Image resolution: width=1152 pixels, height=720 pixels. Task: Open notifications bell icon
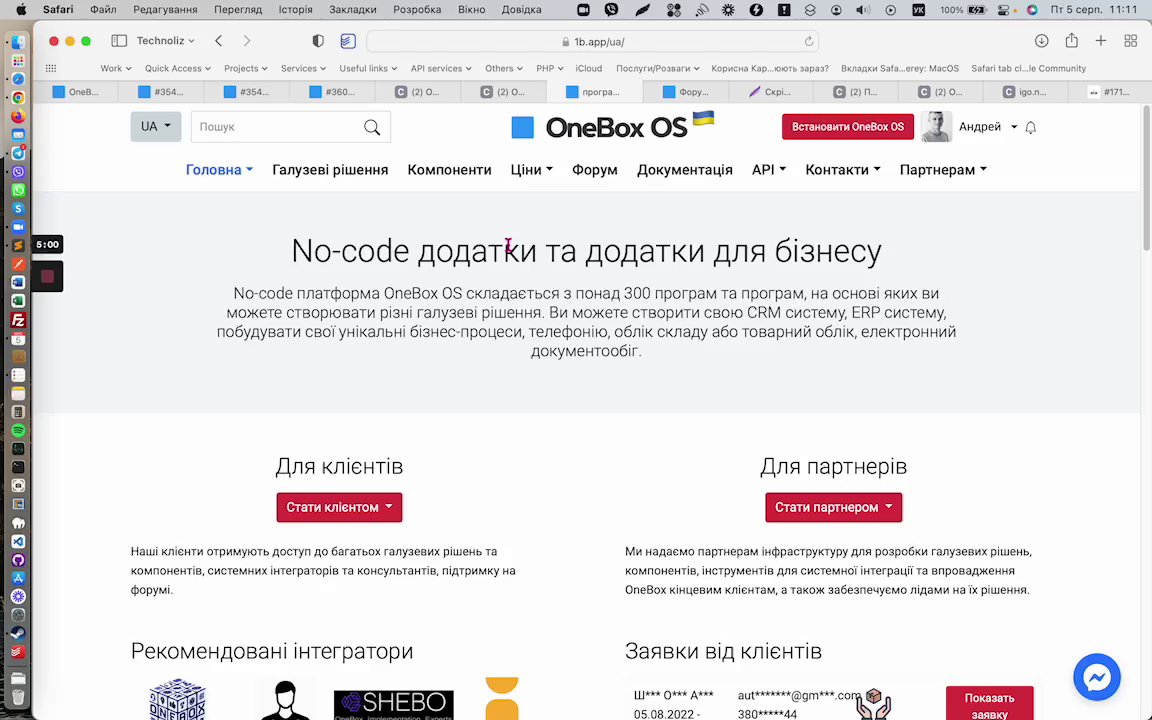pos(1031,127)
